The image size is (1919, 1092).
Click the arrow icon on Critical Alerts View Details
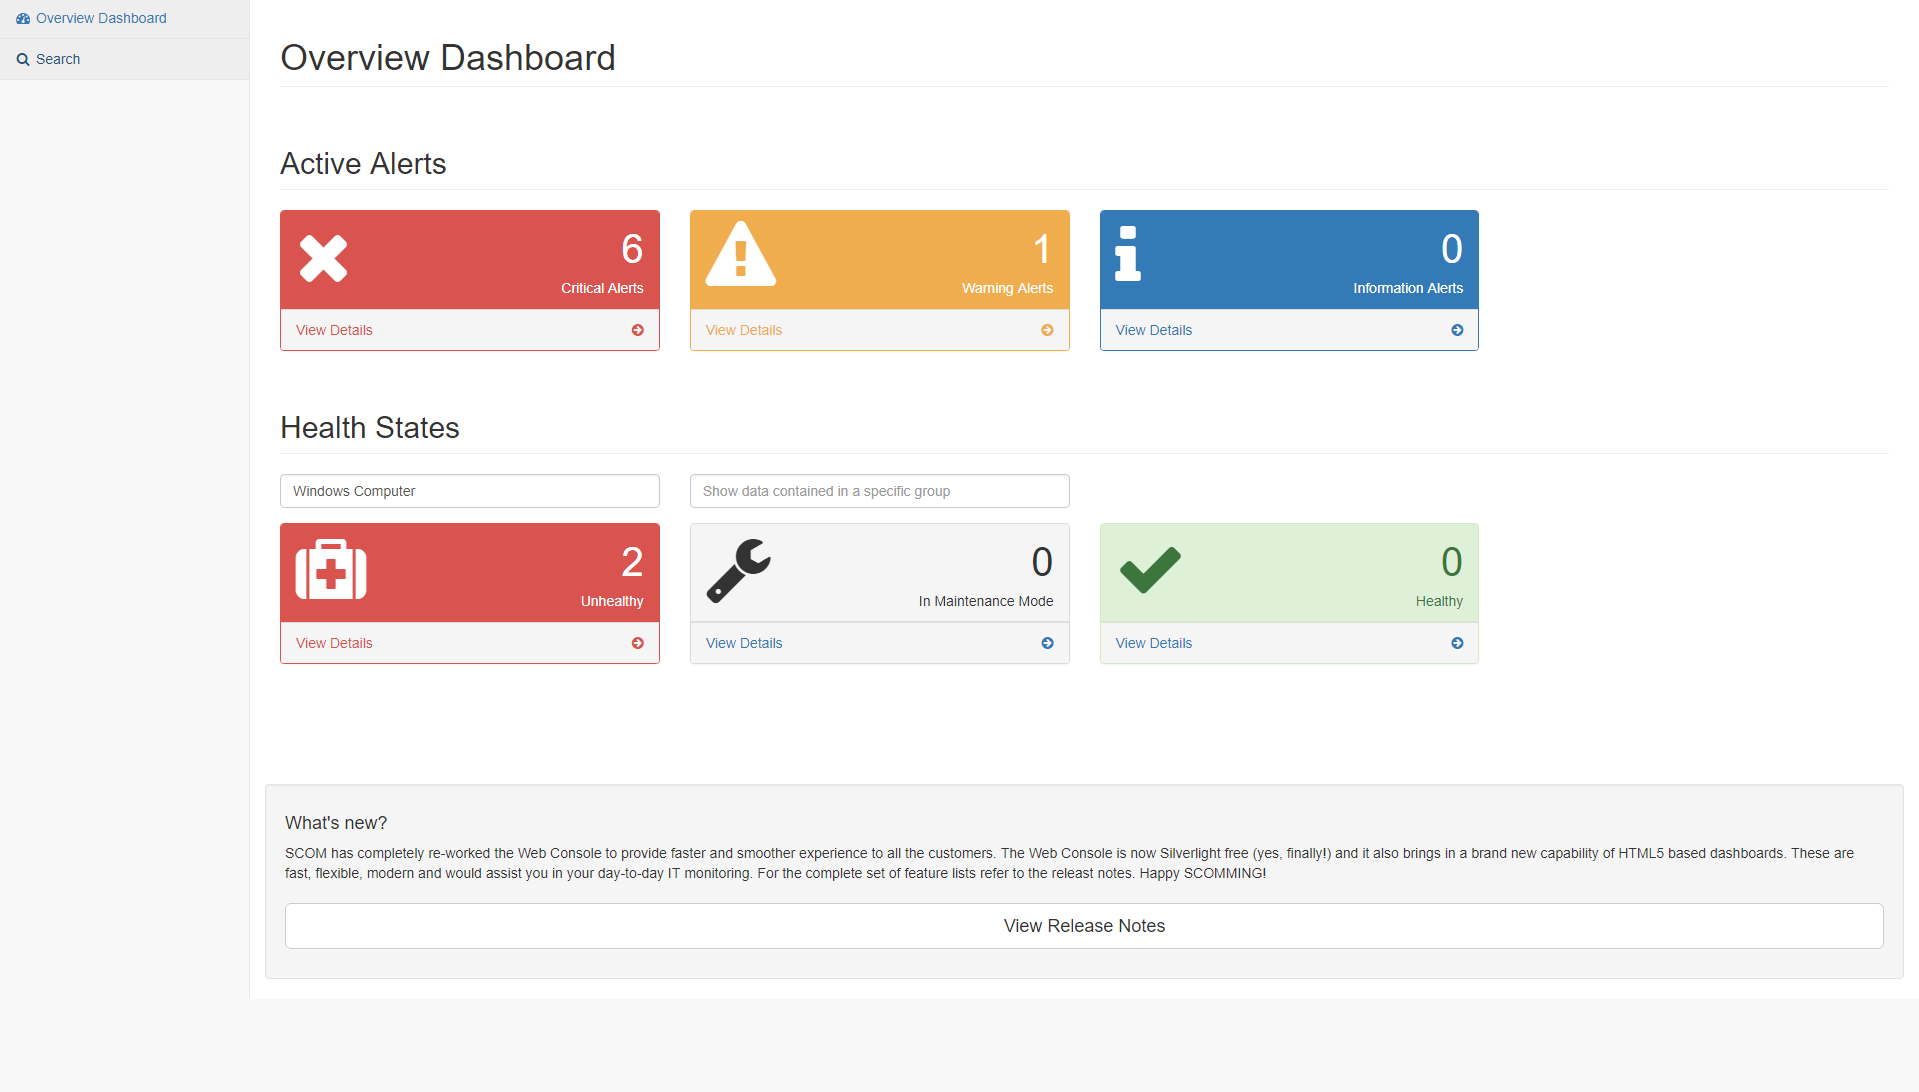[637, 329]
